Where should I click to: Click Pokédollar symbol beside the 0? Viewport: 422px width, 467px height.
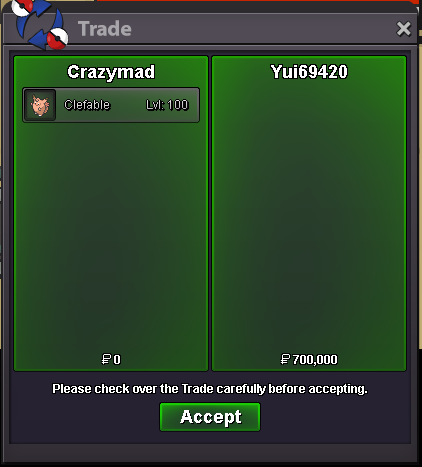(106, 359)
